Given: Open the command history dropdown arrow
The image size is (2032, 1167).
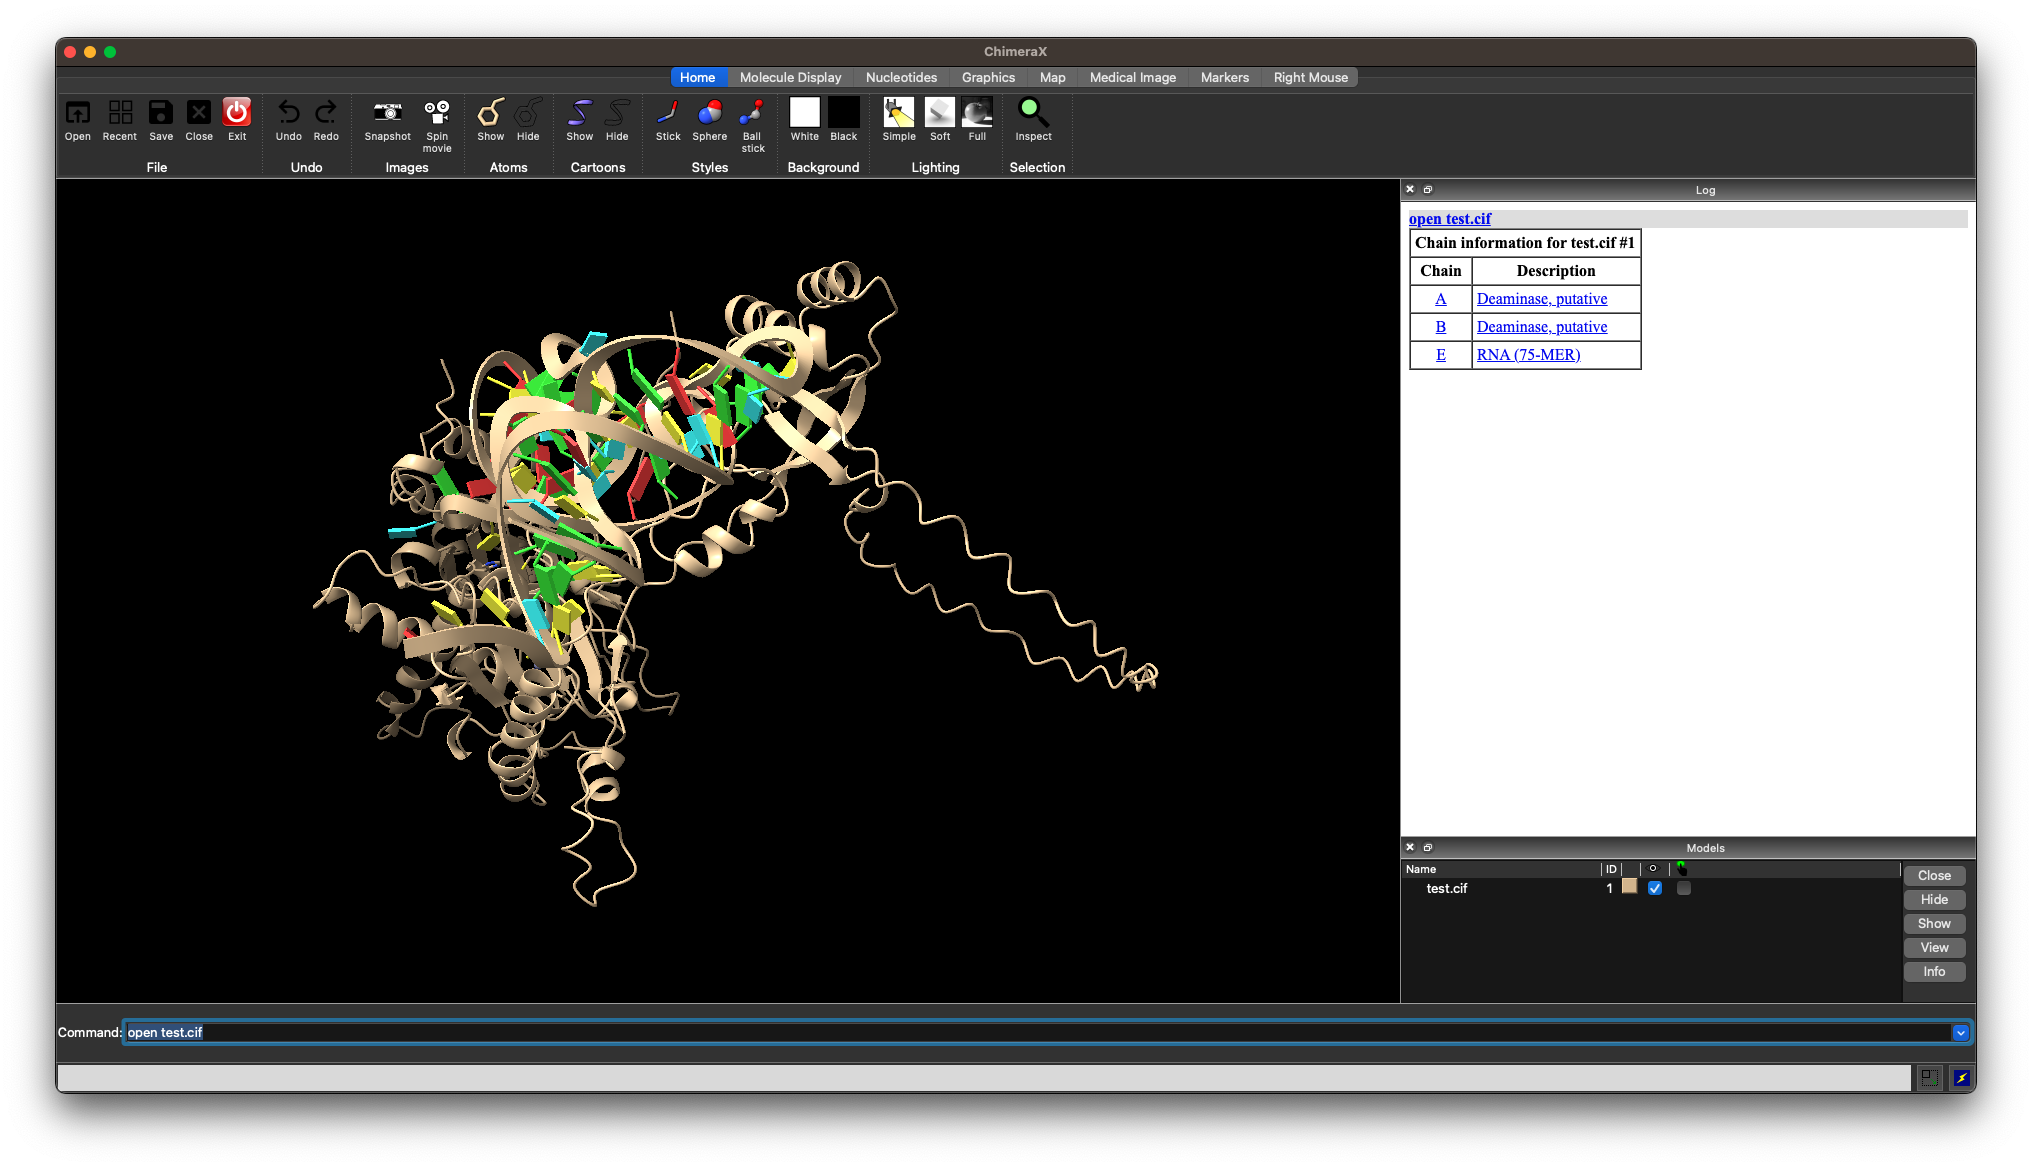Looking at the screenshot, I should point(1961,1033).
